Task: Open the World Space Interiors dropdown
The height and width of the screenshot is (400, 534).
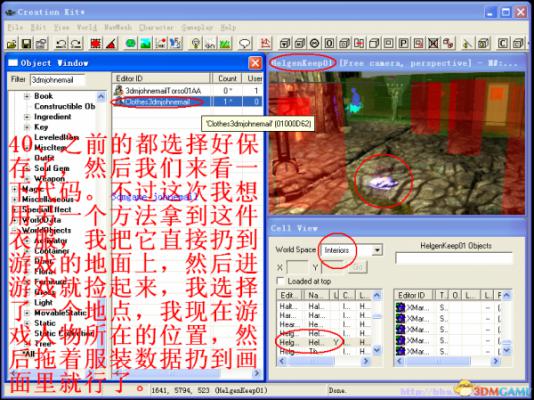Action: pyautogui.click(x=377, y=250)
